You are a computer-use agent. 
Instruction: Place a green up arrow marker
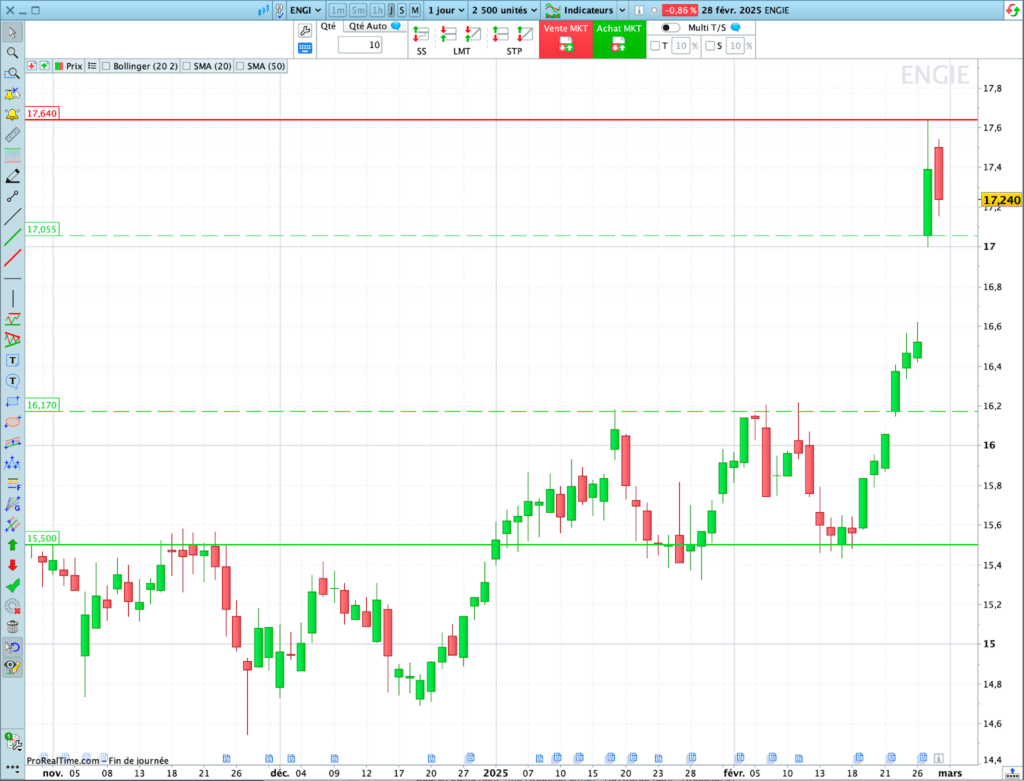12,545
